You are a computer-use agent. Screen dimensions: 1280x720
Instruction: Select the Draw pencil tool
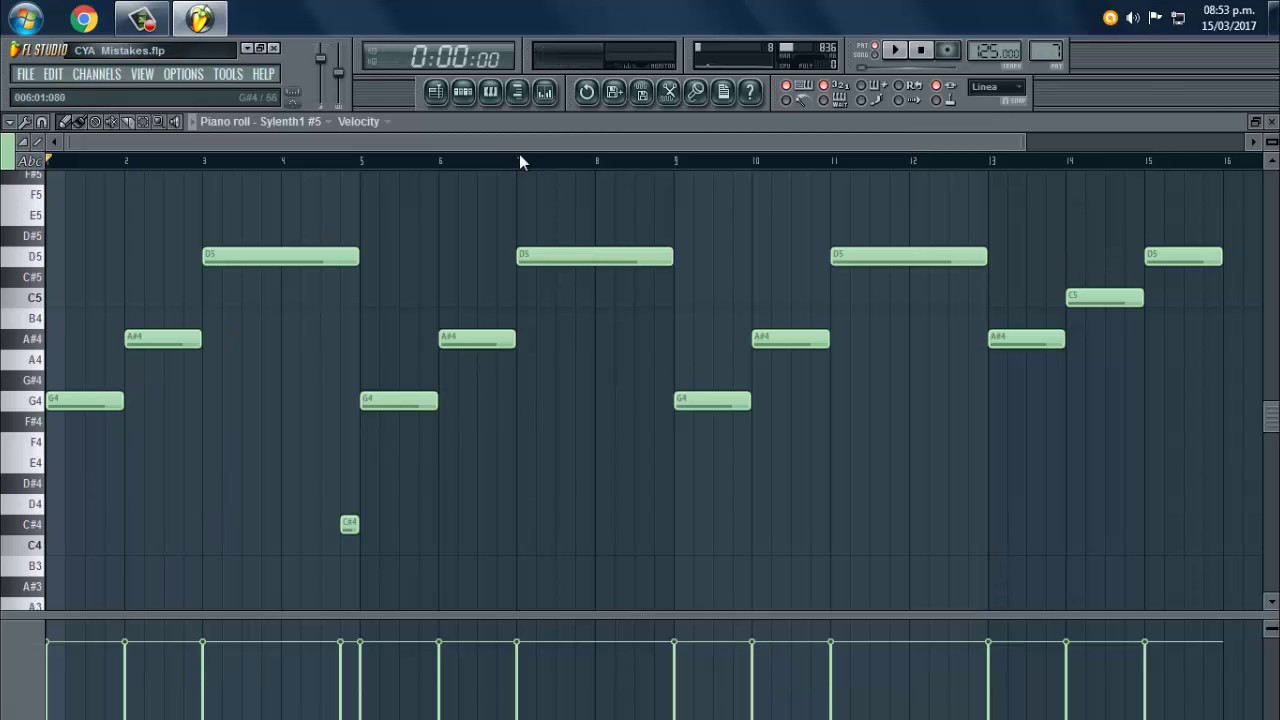pyautogui.click(x=64, y=122)
